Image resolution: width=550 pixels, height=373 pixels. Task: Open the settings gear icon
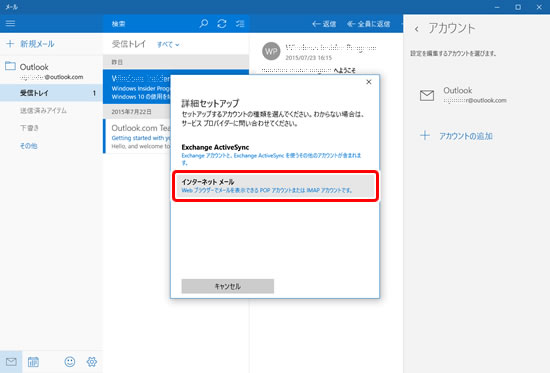click(x=92, y=362)
